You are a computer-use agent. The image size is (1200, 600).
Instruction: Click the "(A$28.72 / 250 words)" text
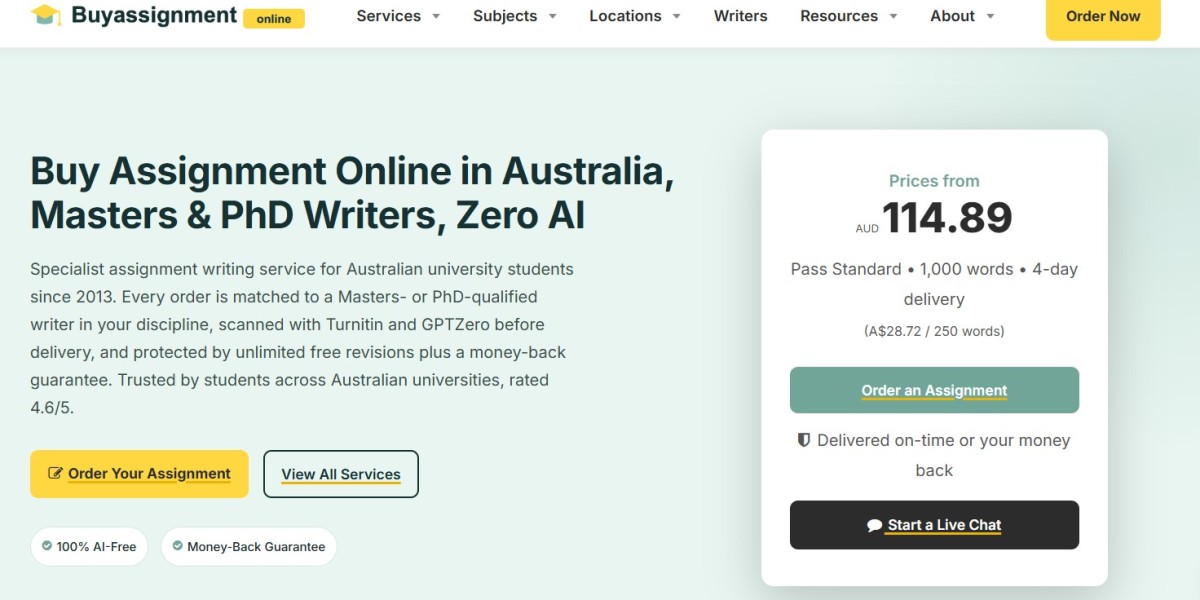pos(934,331)
